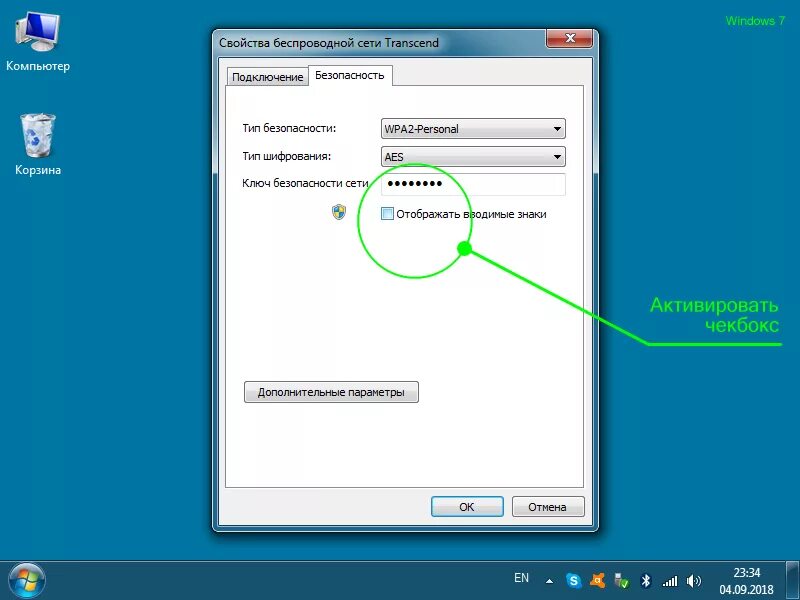Confirm with the OK button
Screen dimensions: 800x600
click(x=467, y=507)
